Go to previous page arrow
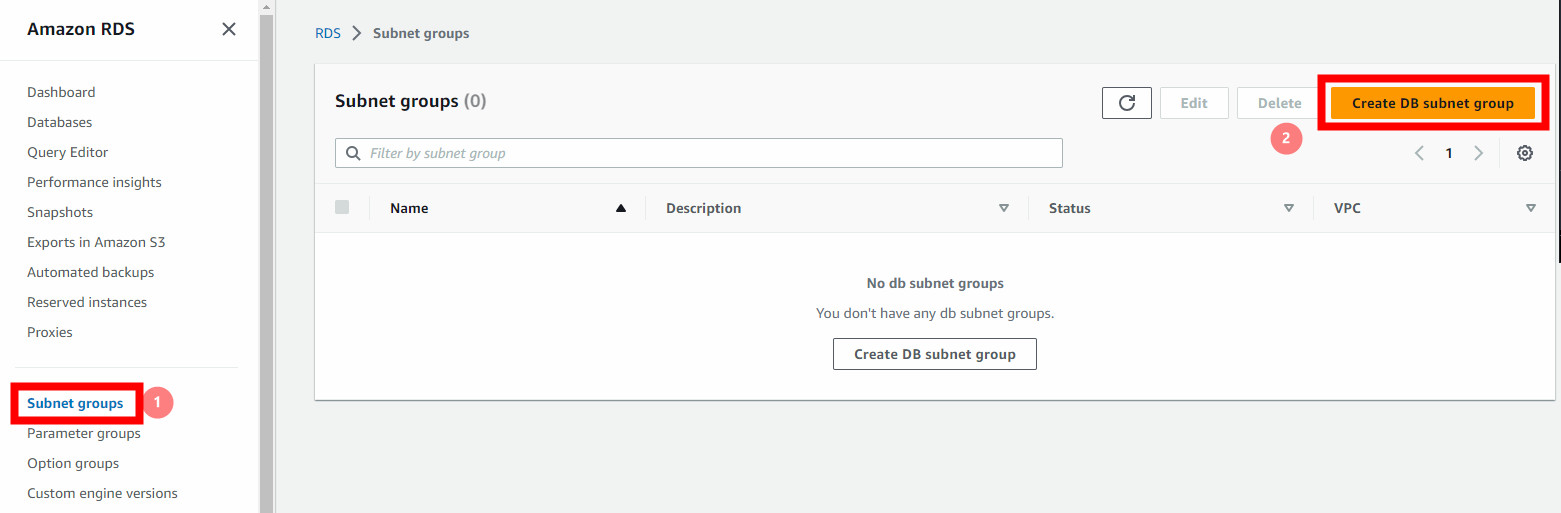The width and height of the screenshot is (1561, 513). [x=1419, y=153]
